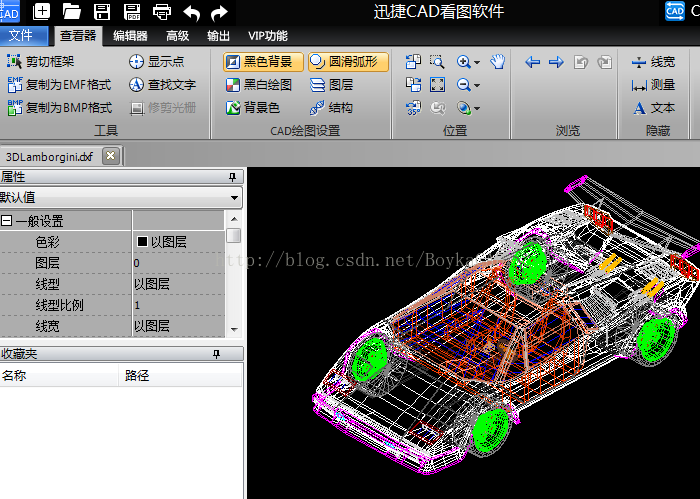Screen dimensions: 700x499
Task: Open the 文件 file menu
Action: point(23,36)
